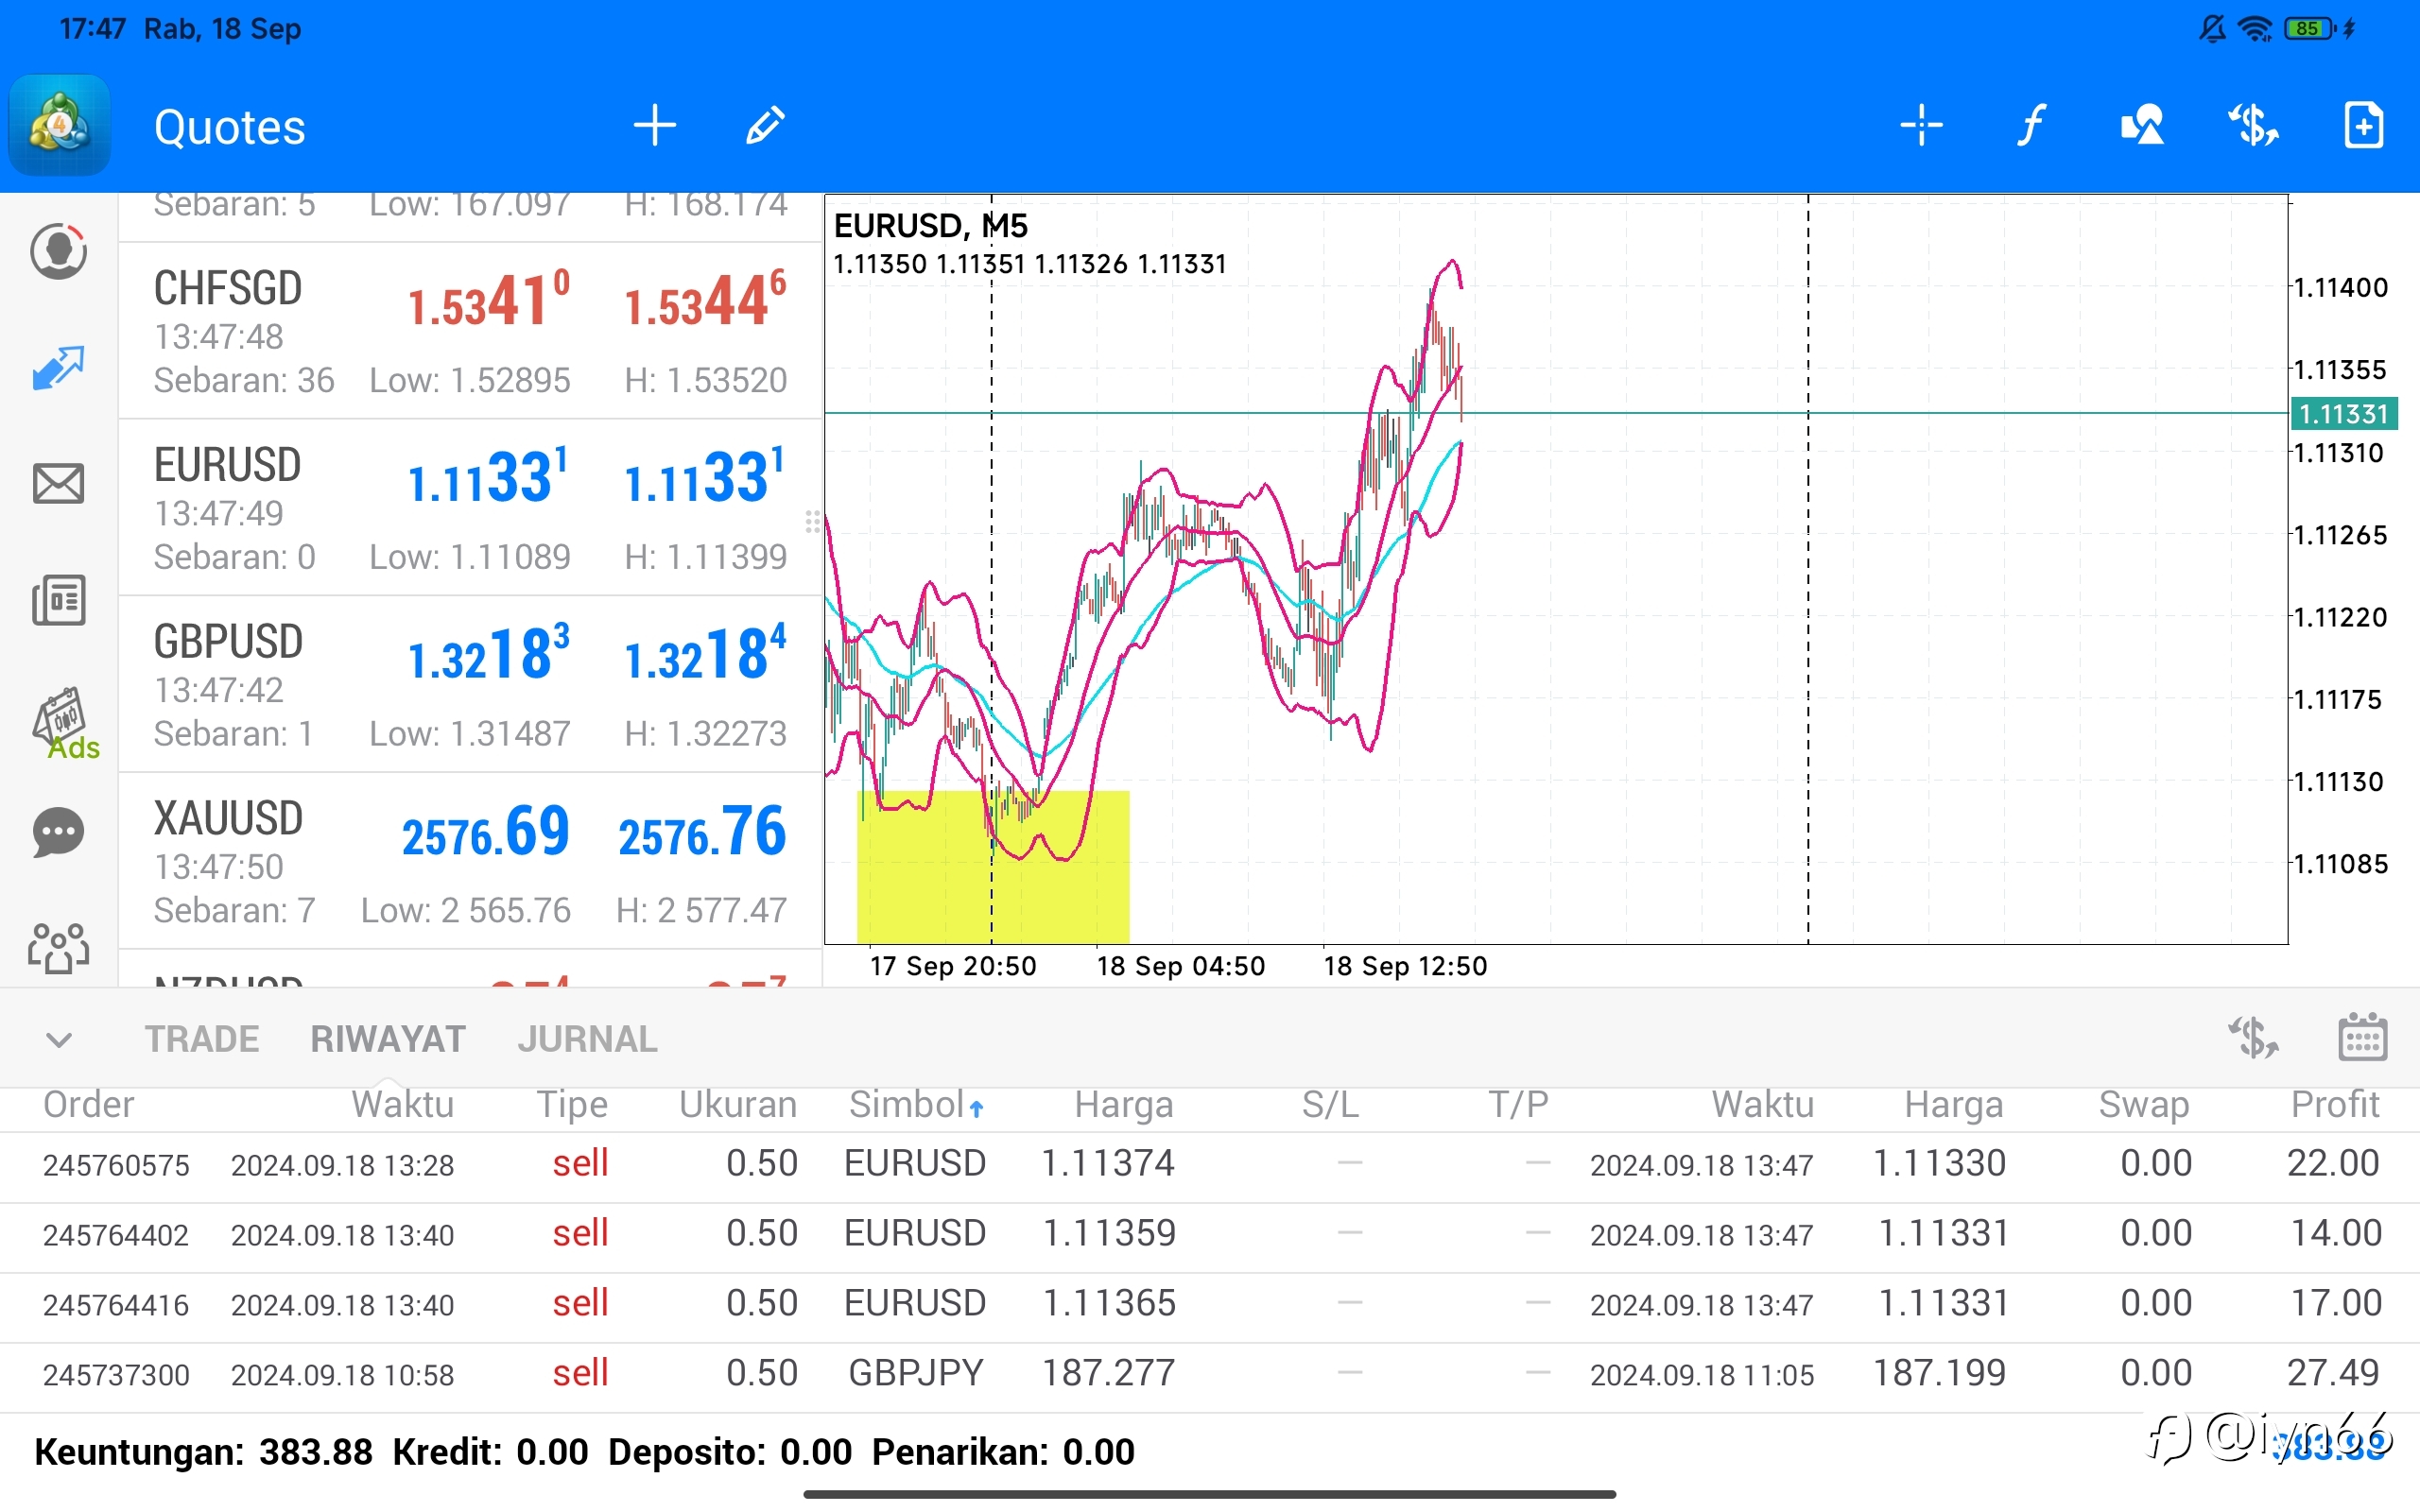
Task: Tap the EURUSD, M5 chart title
Action: pos(931,226)
